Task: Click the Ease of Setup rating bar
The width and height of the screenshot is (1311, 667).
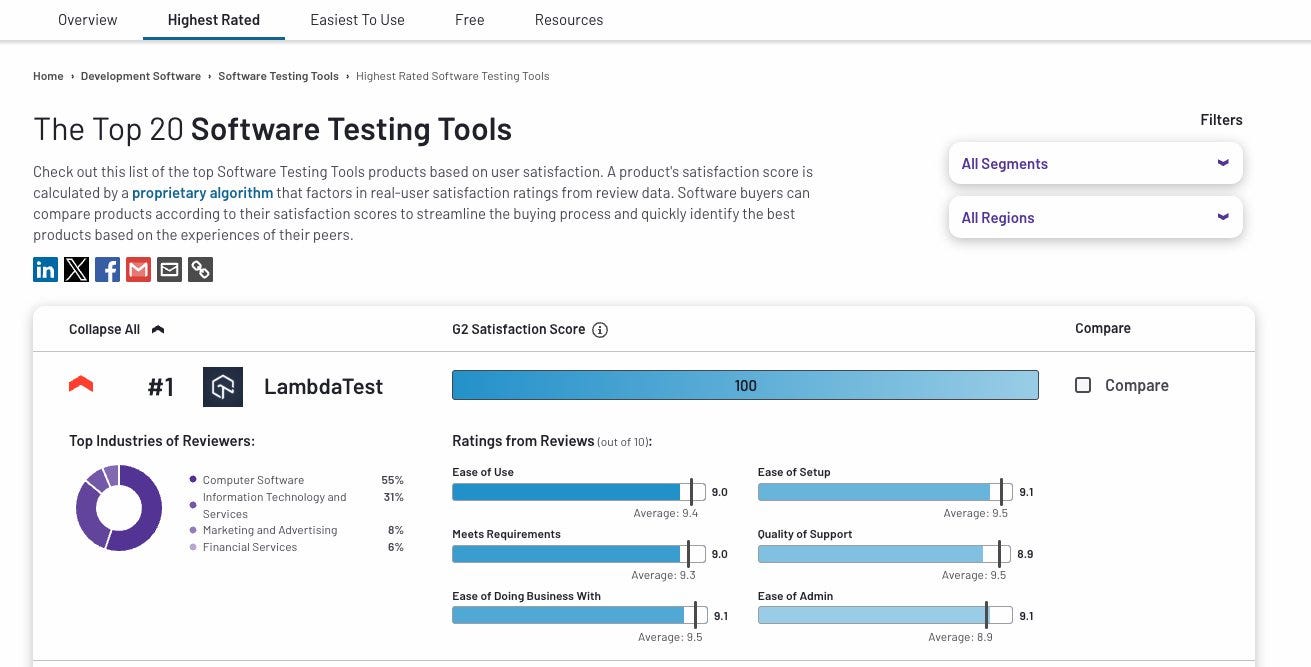Action: coord(885,492)
